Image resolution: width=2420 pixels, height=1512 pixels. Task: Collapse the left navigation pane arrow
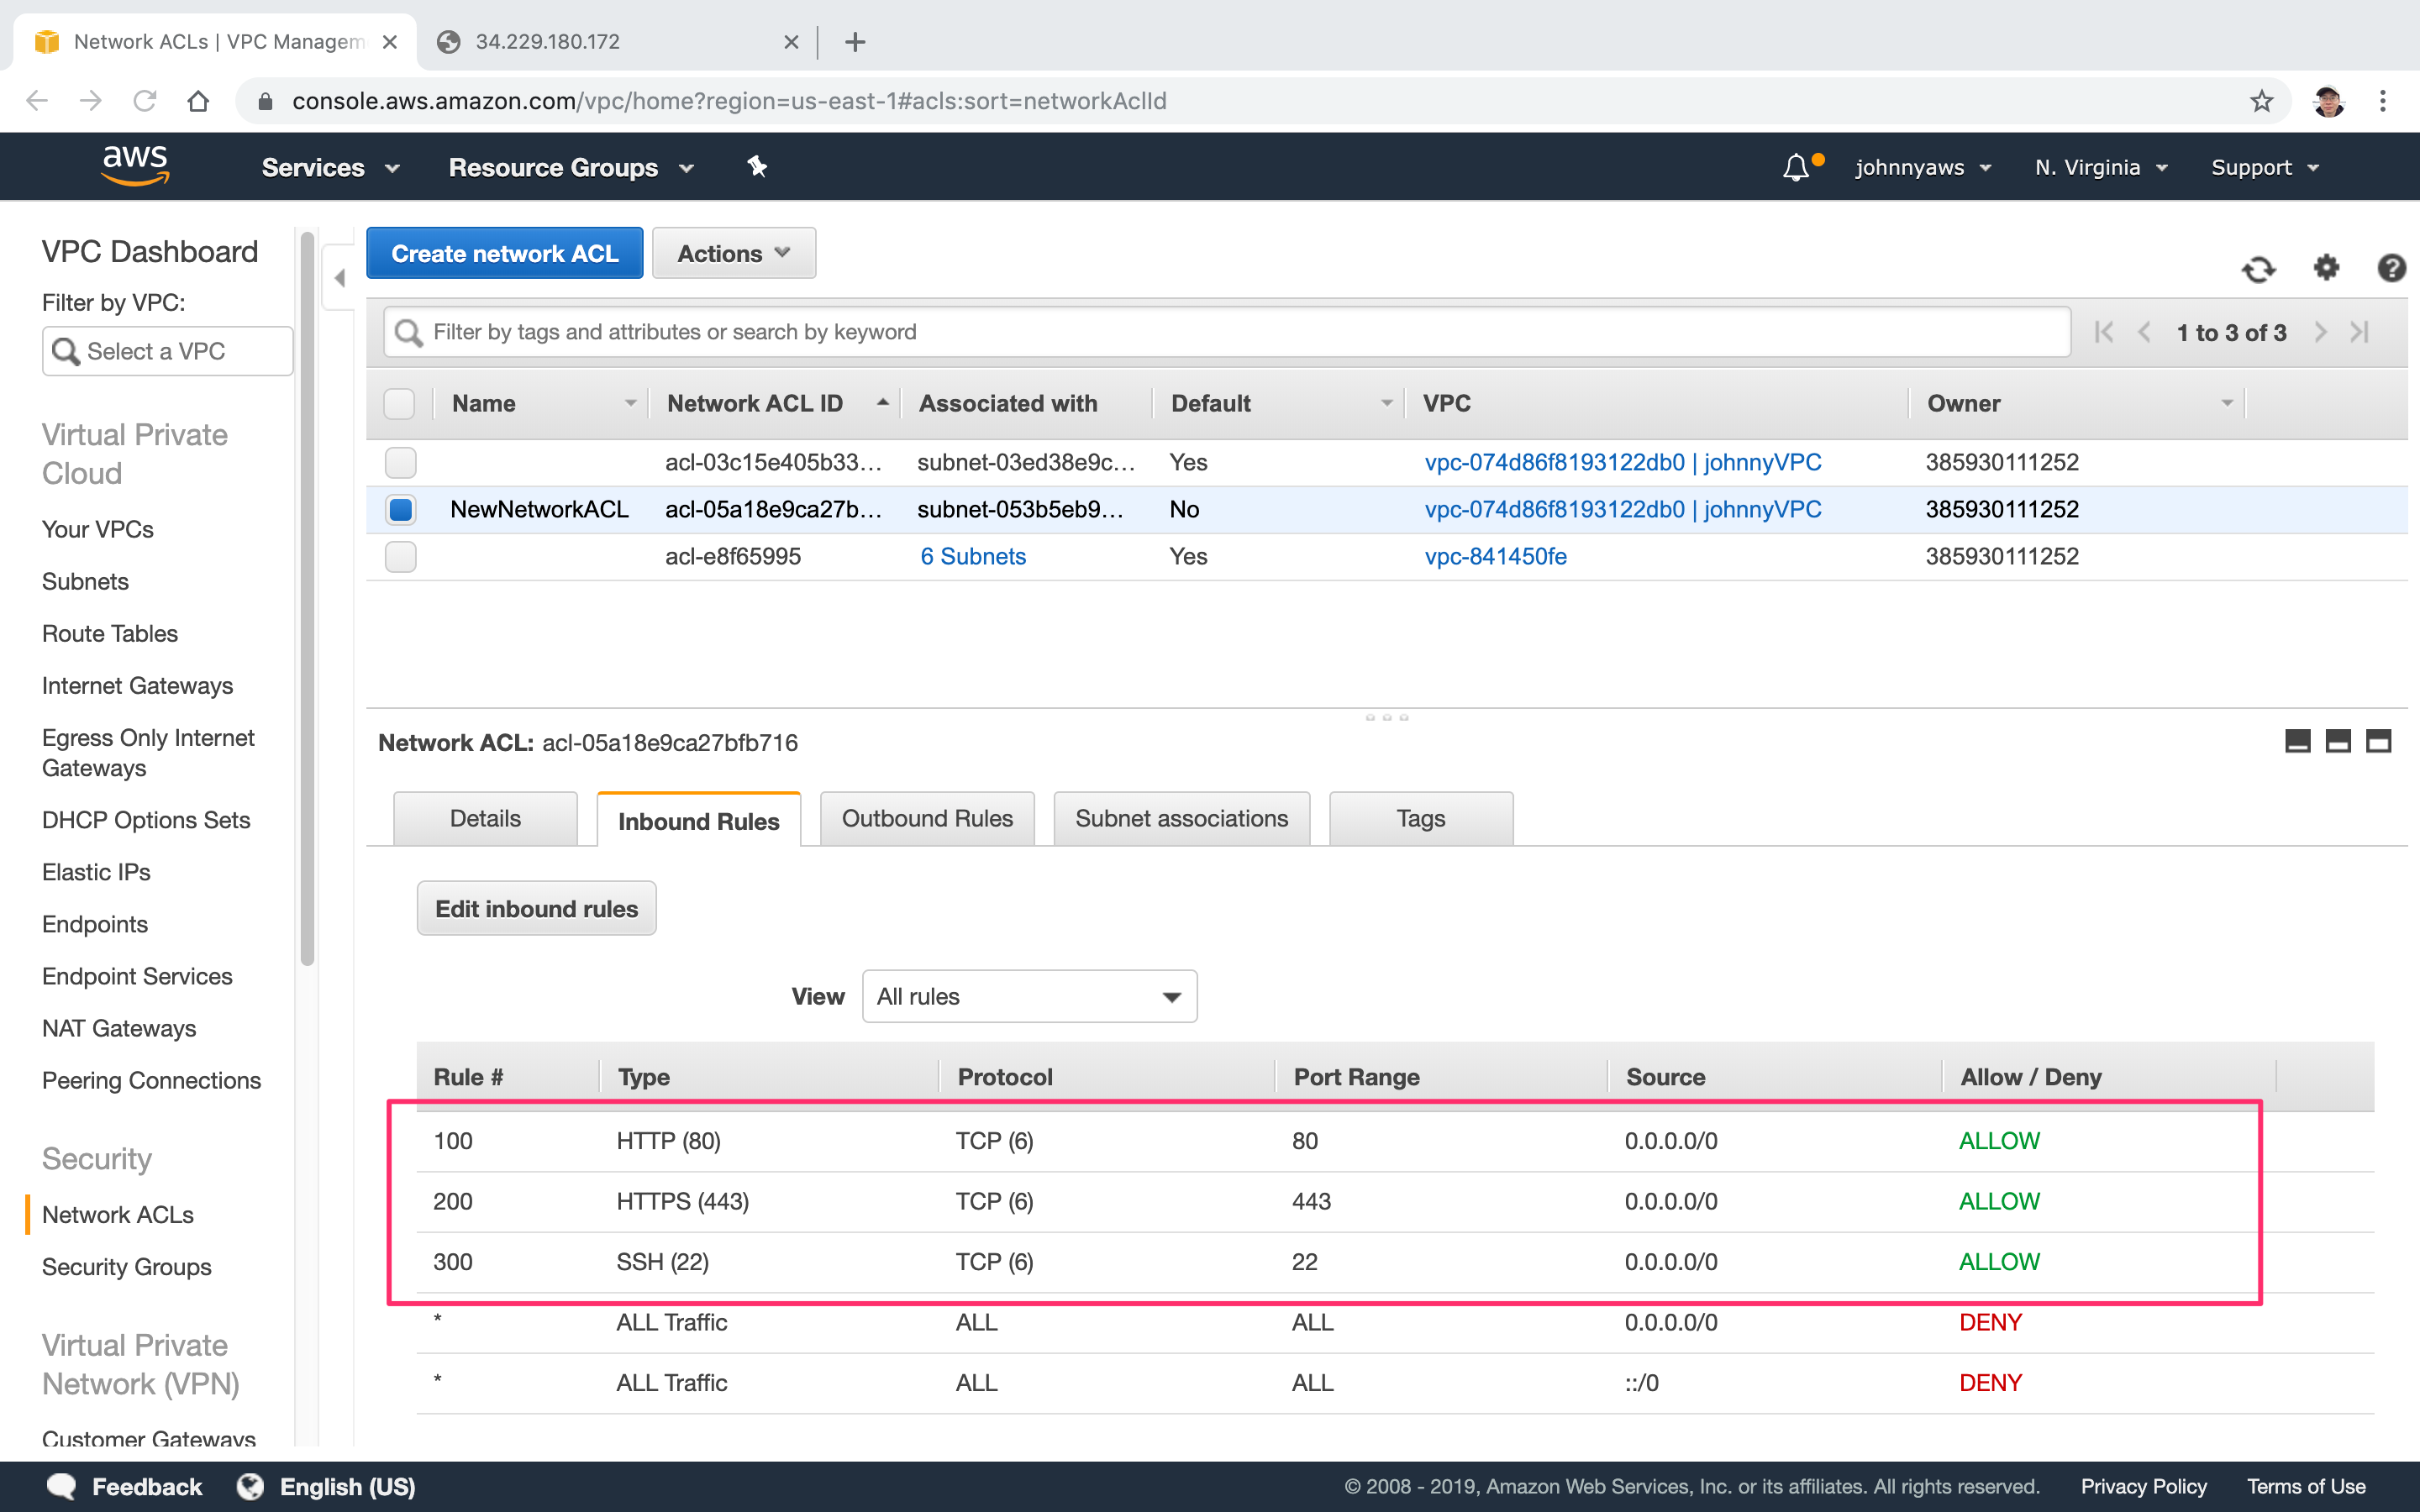pos(340,278)
